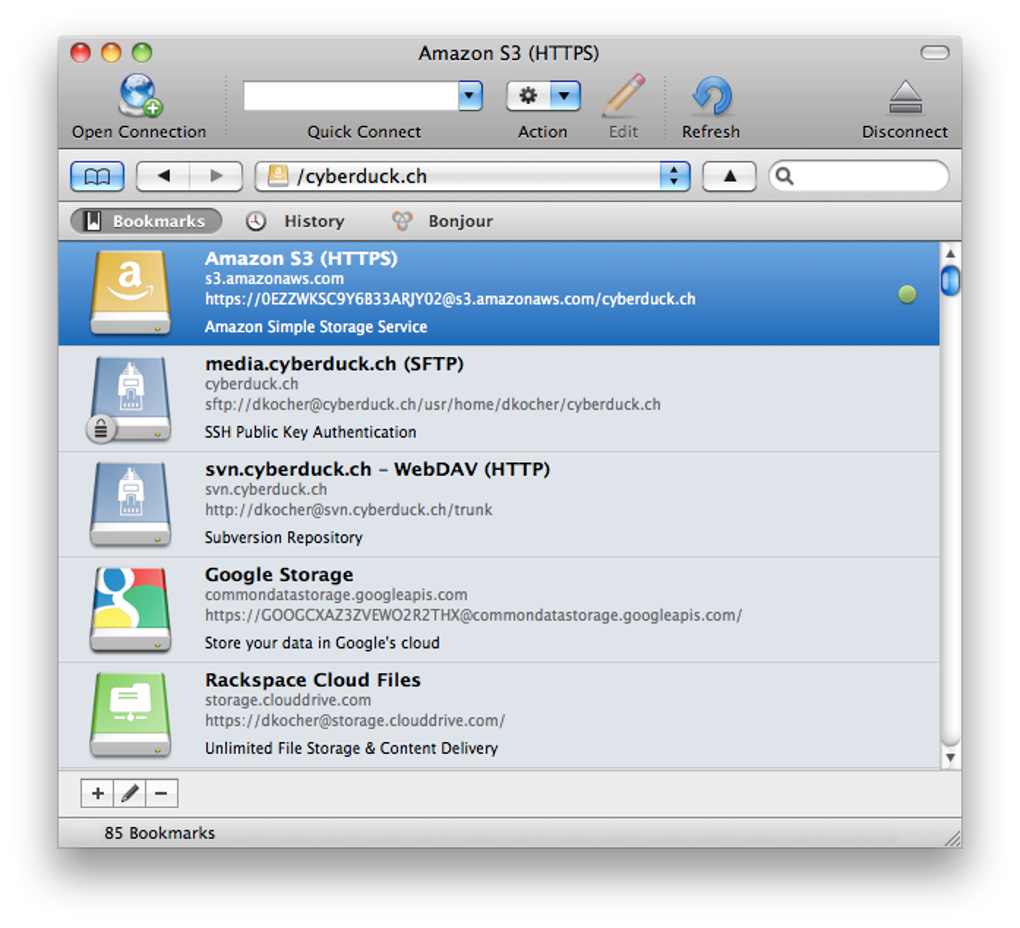Switch to the History tab

[x=296, y=221]
